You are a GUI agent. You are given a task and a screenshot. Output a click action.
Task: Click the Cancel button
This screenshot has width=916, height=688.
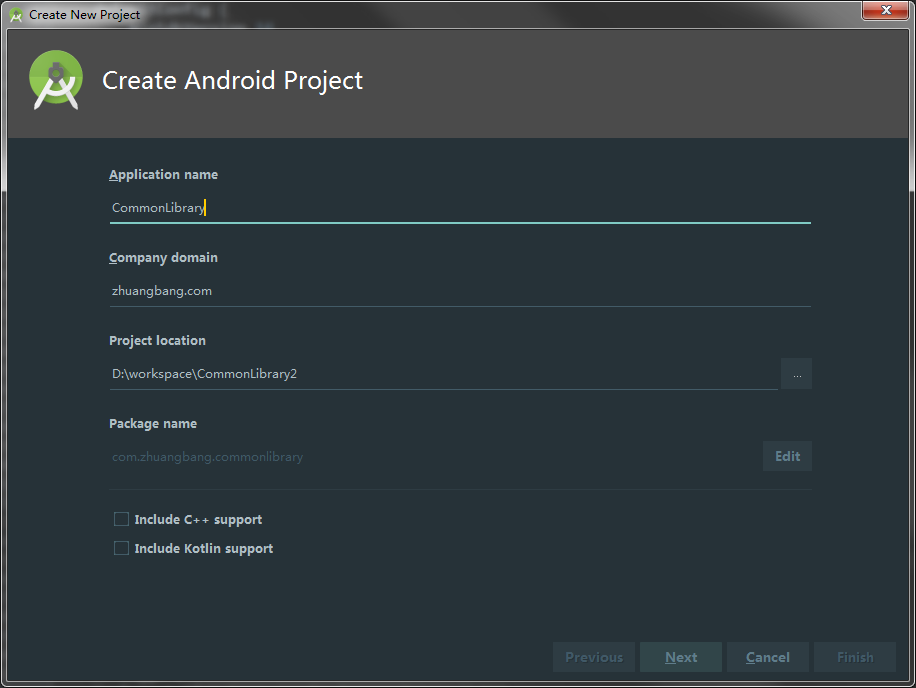(768, 657)
